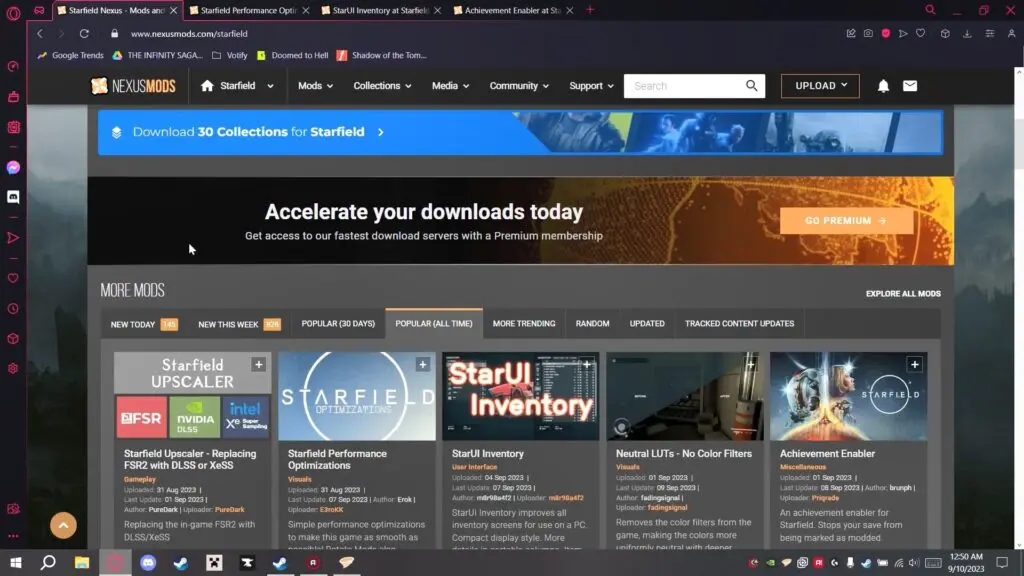1024x576 pixels.
Task: Switch to the Popular (30 Days) tab
Action: coord(338,324)
